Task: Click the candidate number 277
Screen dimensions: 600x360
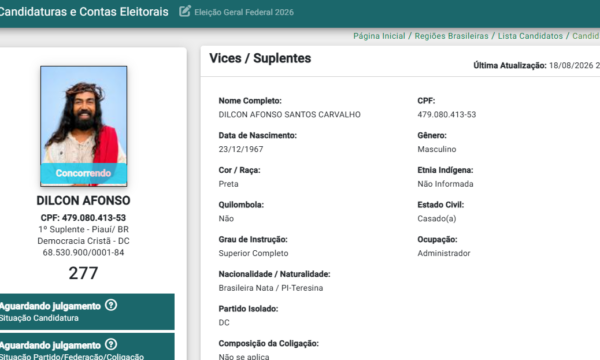Action: pos(83,273)
